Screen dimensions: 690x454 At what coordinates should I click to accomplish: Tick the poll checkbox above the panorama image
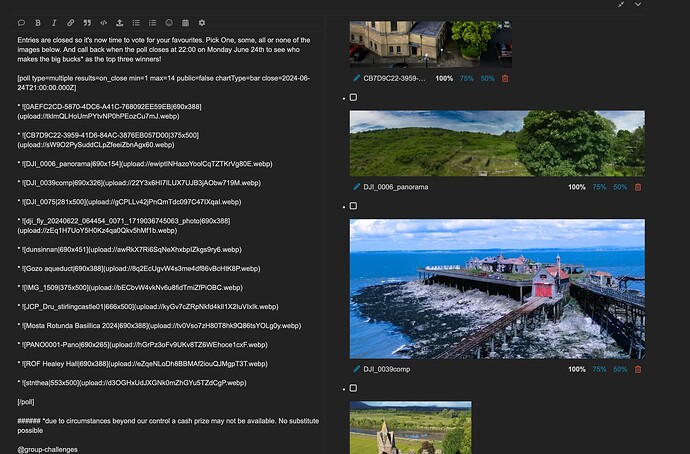[x=353, y=97]
